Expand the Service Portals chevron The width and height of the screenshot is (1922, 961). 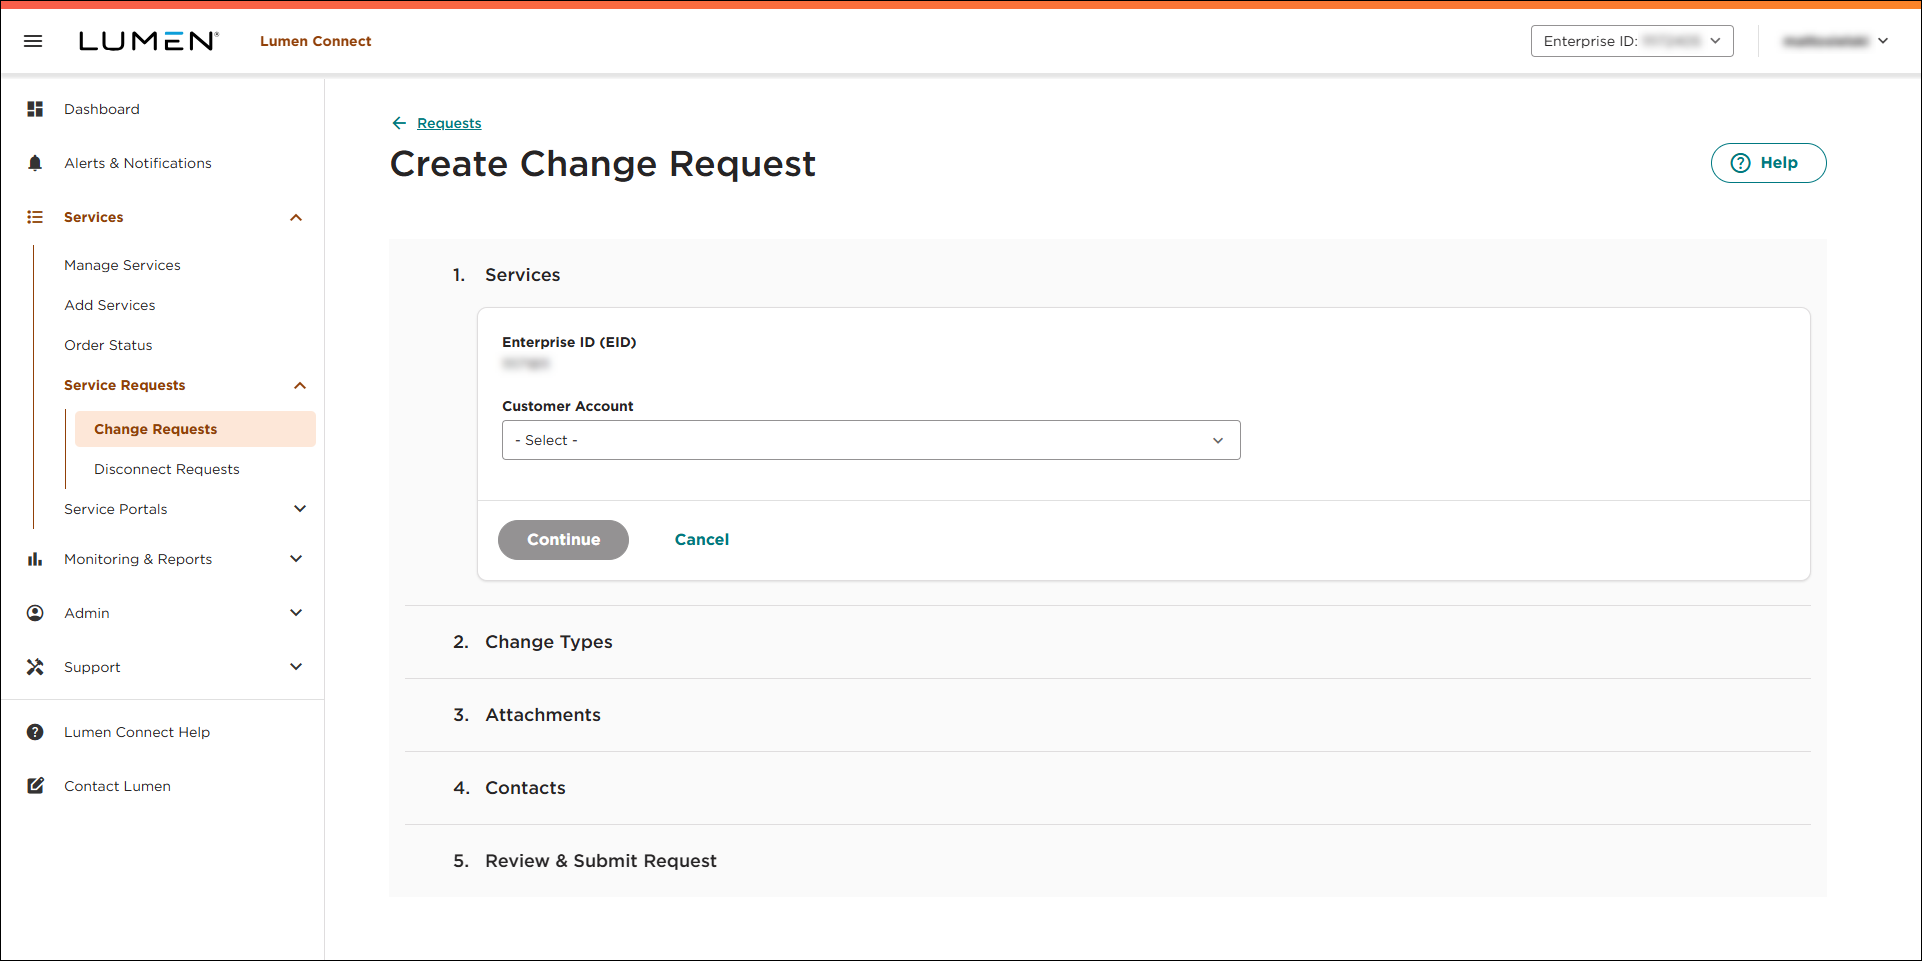[300, 509]
